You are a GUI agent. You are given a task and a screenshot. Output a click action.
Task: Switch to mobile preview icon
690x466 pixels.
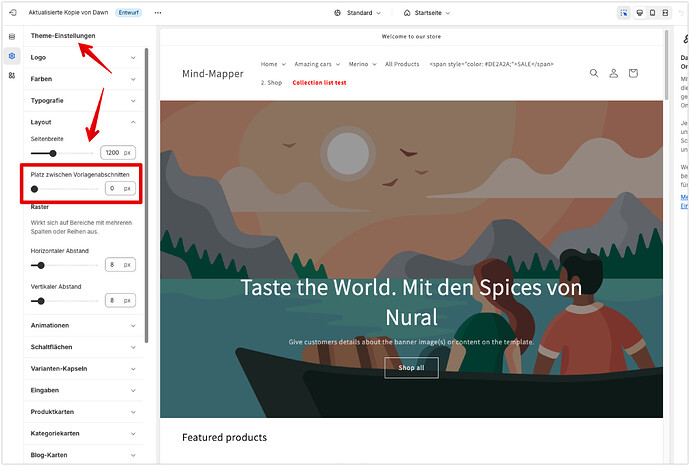point(653,13)
